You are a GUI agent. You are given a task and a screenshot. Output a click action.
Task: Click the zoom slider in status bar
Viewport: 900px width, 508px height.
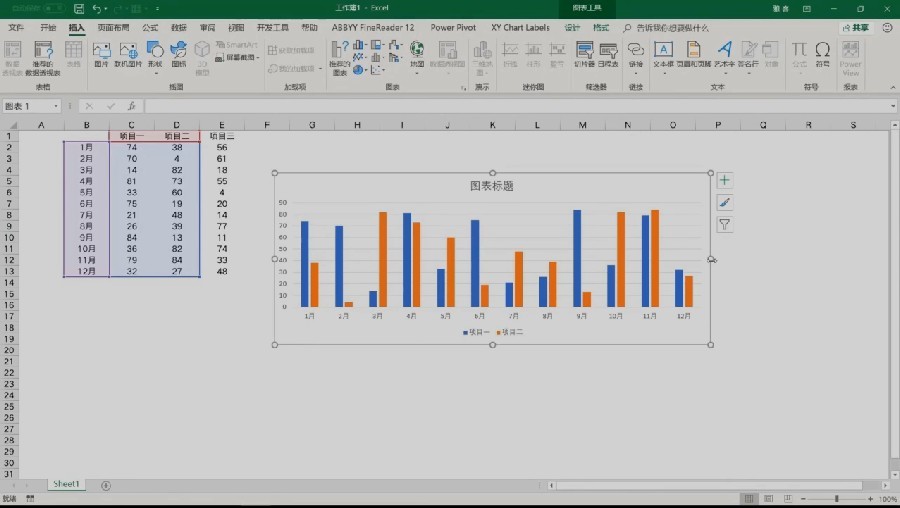[837, 499]
